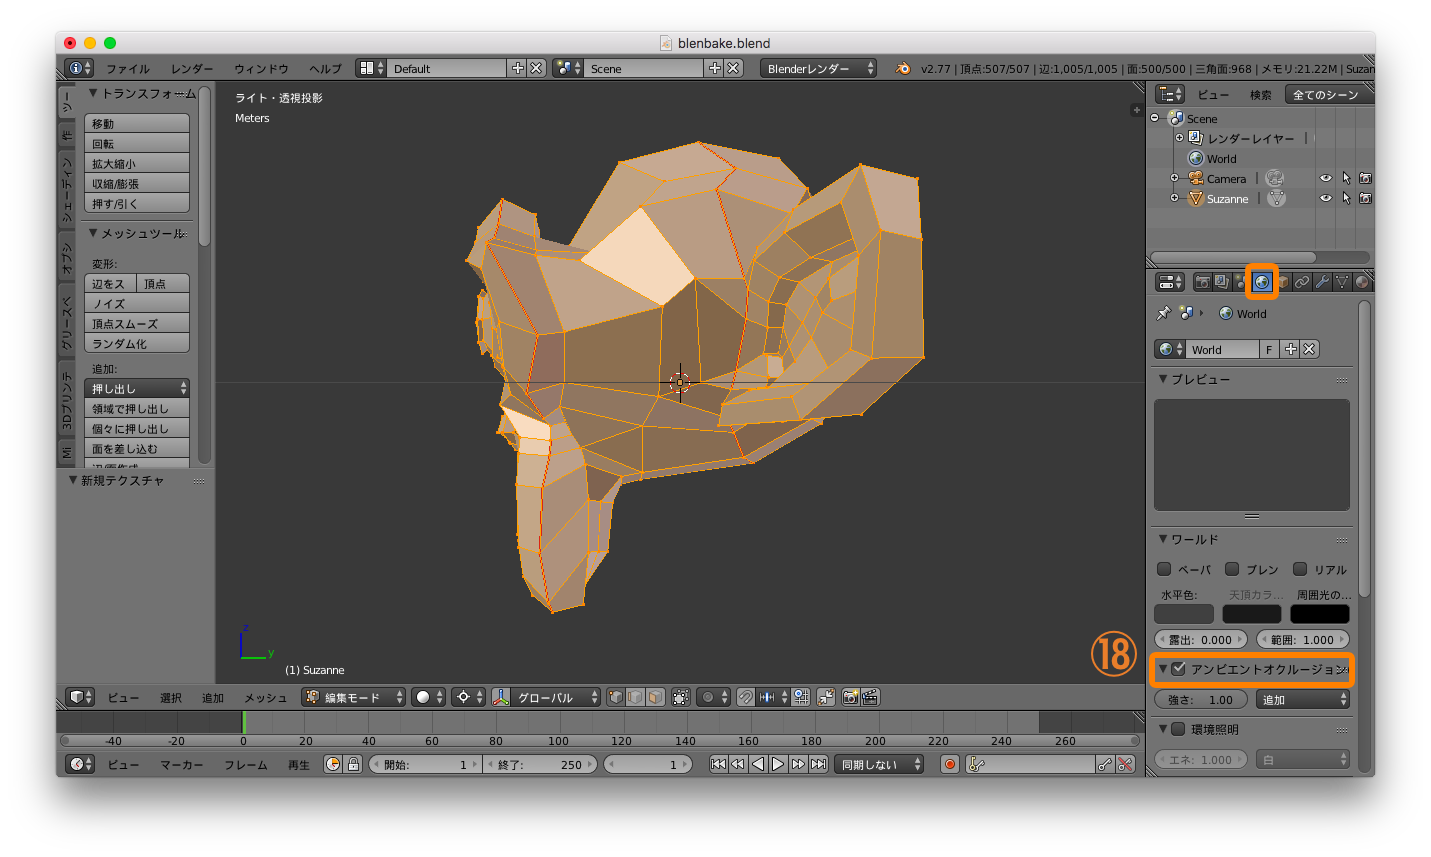The image size is (1431, 857).
Task: Click the delete keyframe icon
Action: (x=1125, y=764)
